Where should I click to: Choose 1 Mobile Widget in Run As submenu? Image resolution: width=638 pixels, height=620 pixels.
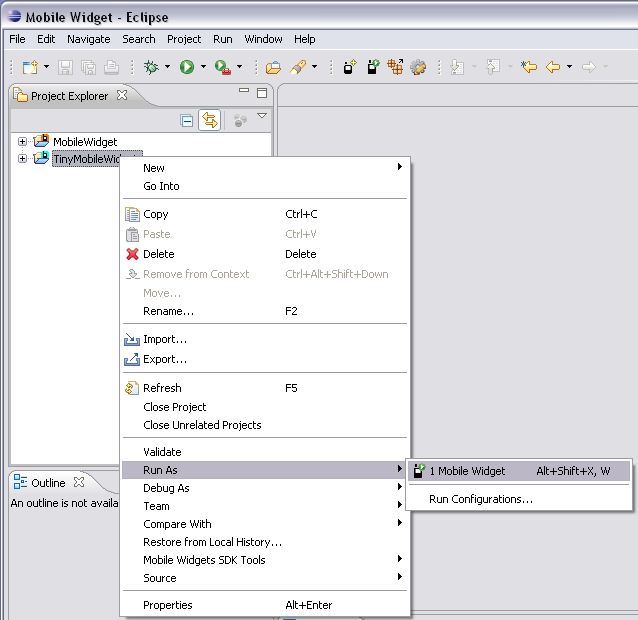467,471
